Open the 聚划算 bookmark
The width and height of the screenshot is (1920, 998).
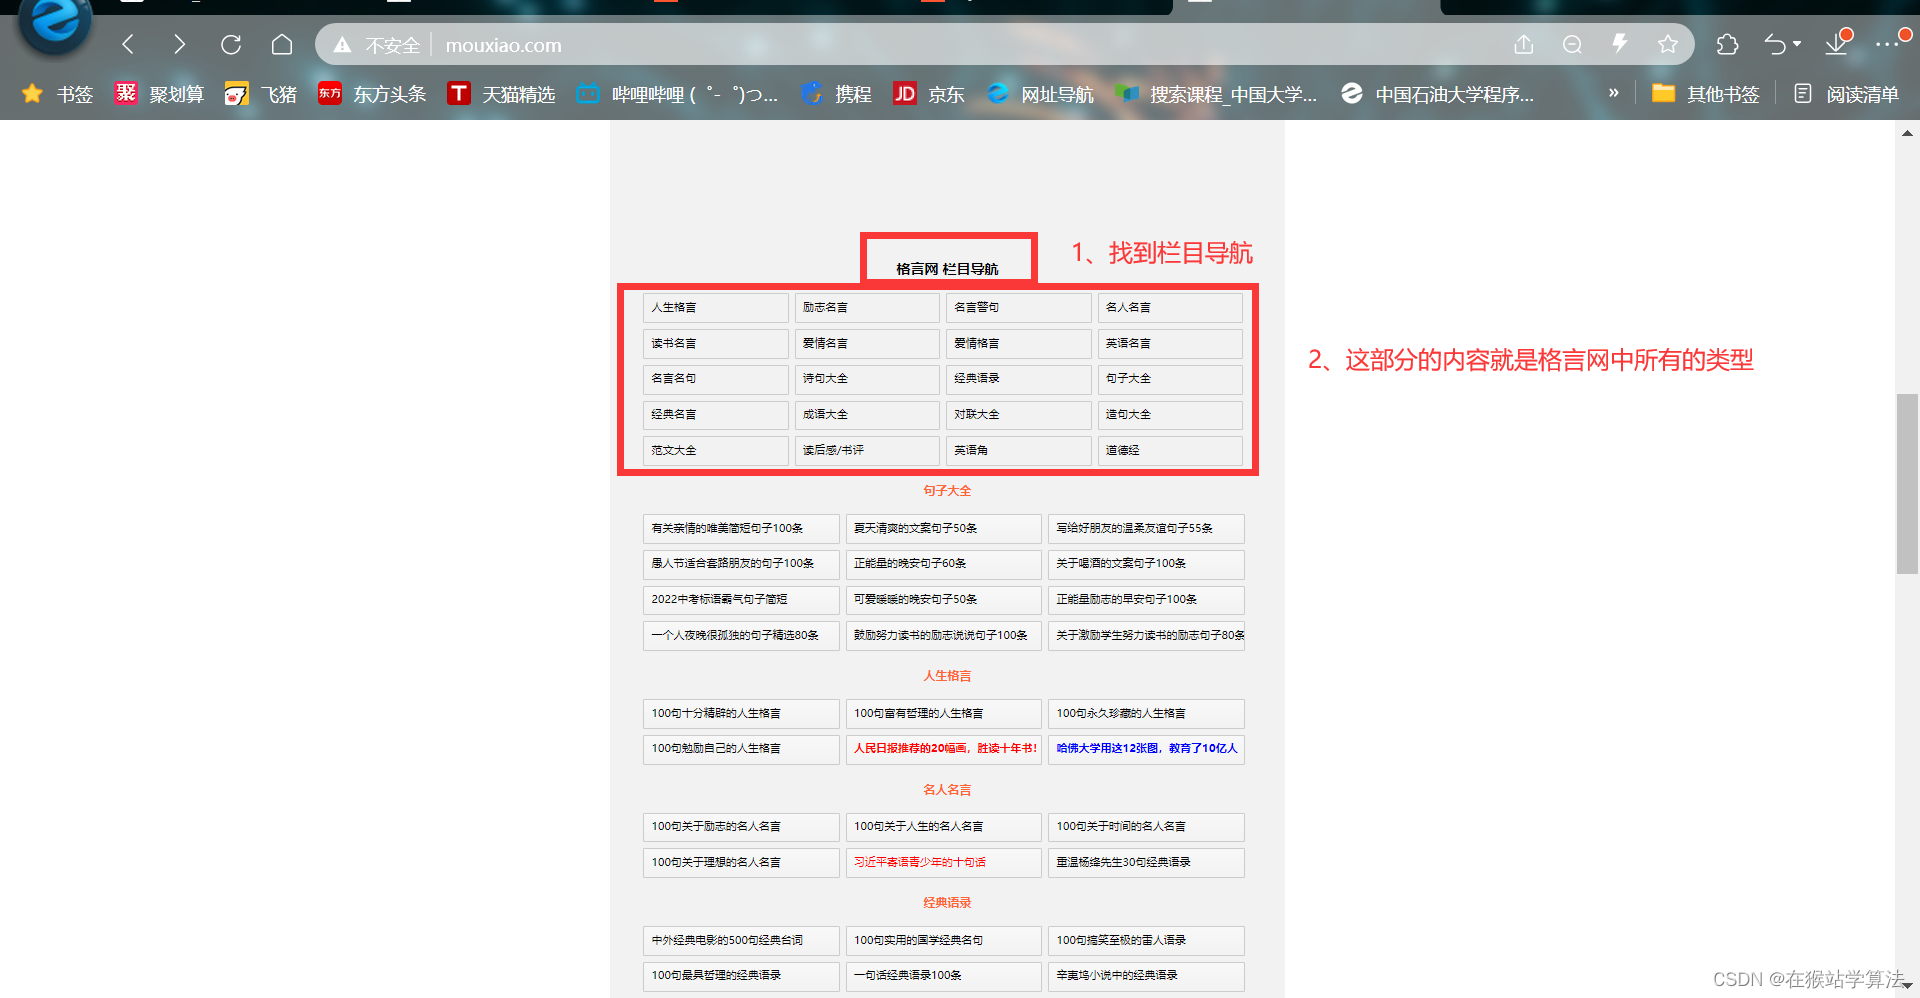159,94
